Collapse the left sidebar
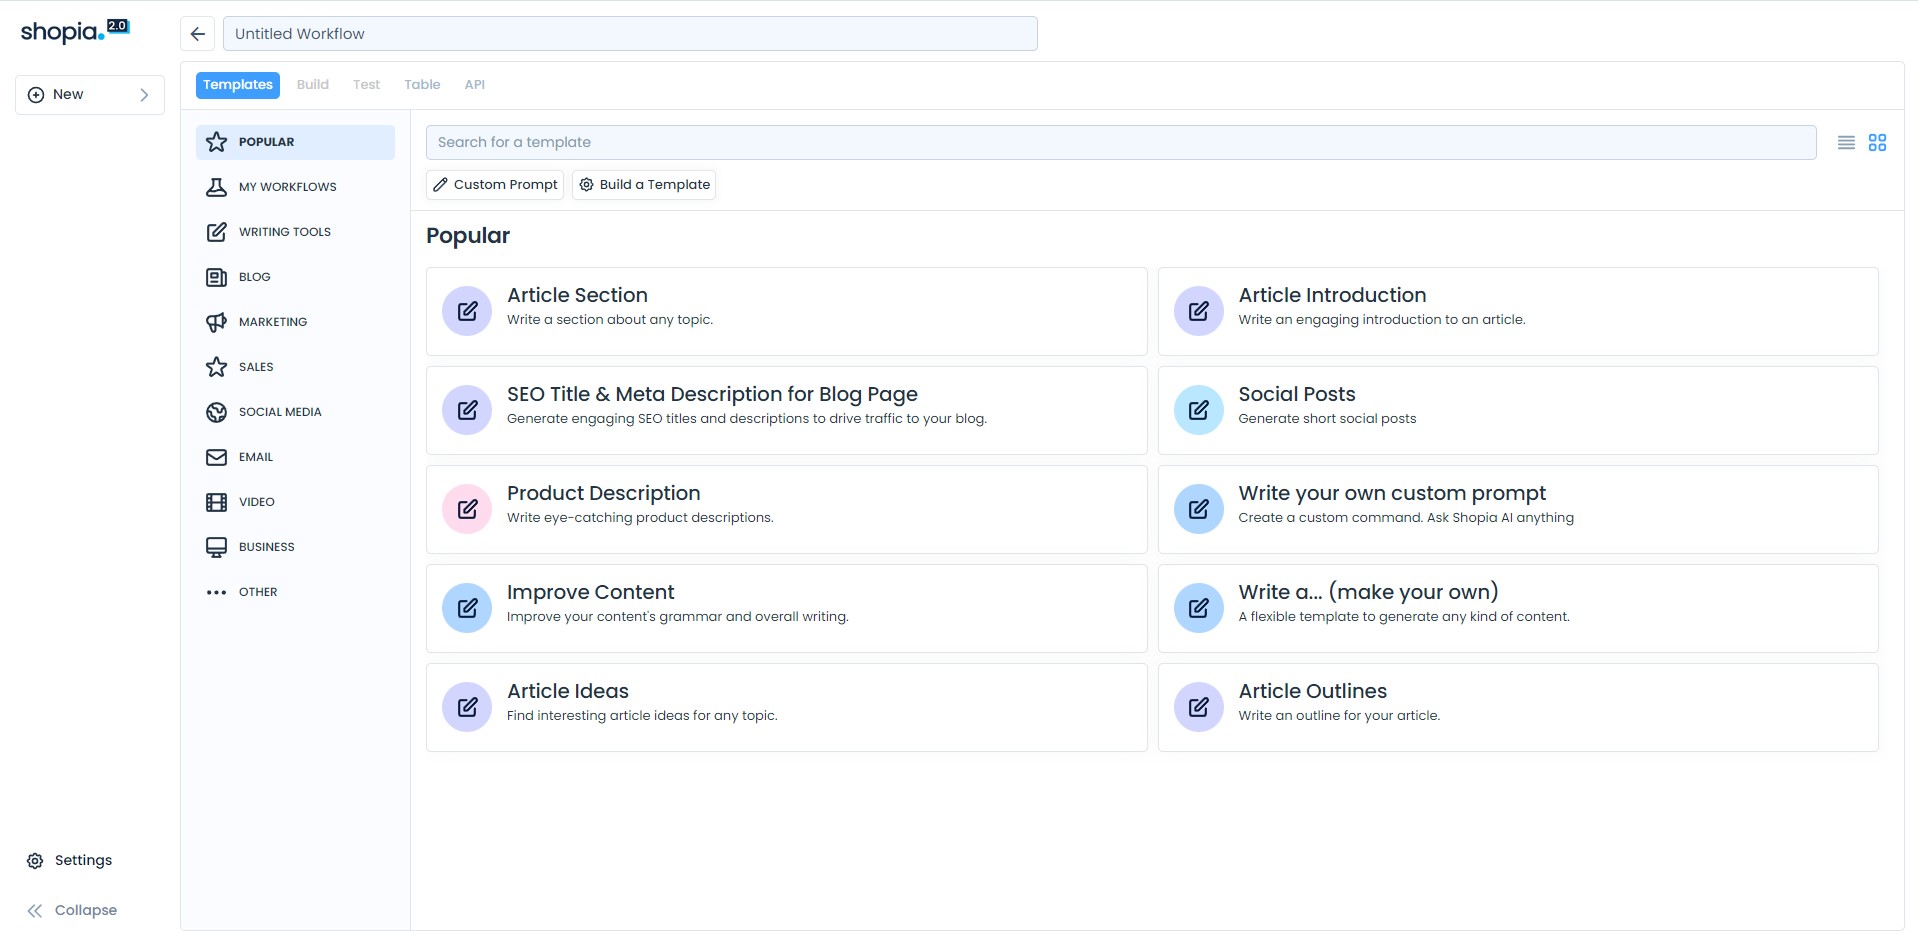Viewport: 1918px width, 944px height. [x=71, y=911]
